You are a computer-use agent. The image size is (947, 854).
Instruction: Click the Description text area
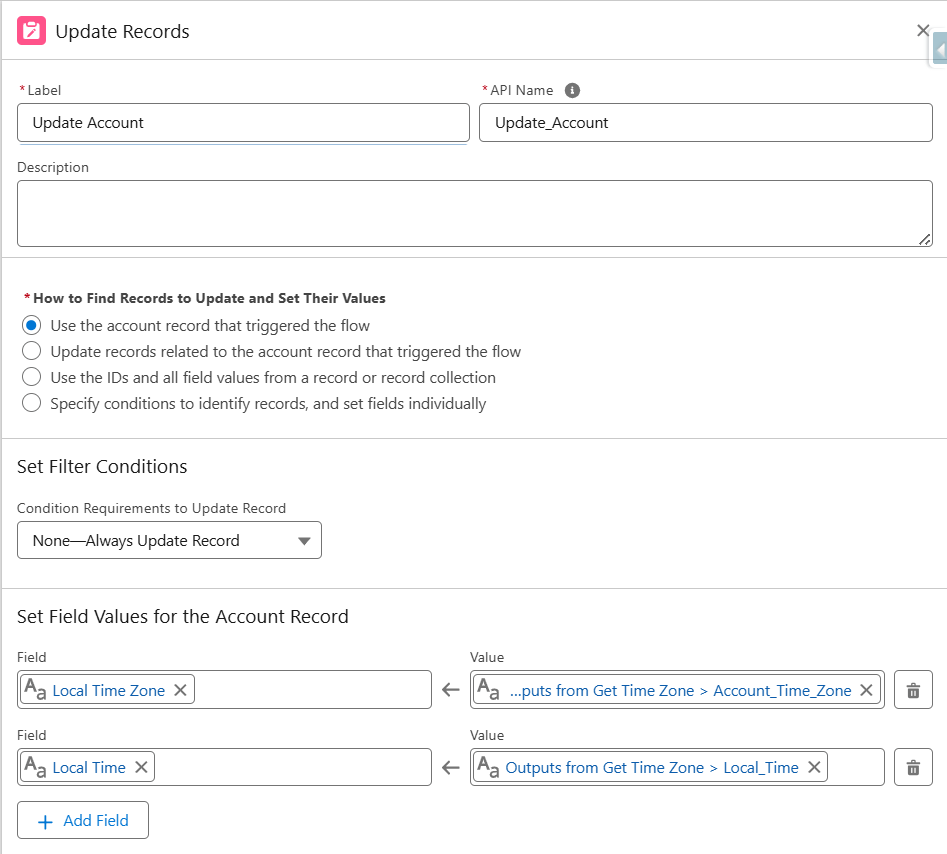(x=474, y=213)
